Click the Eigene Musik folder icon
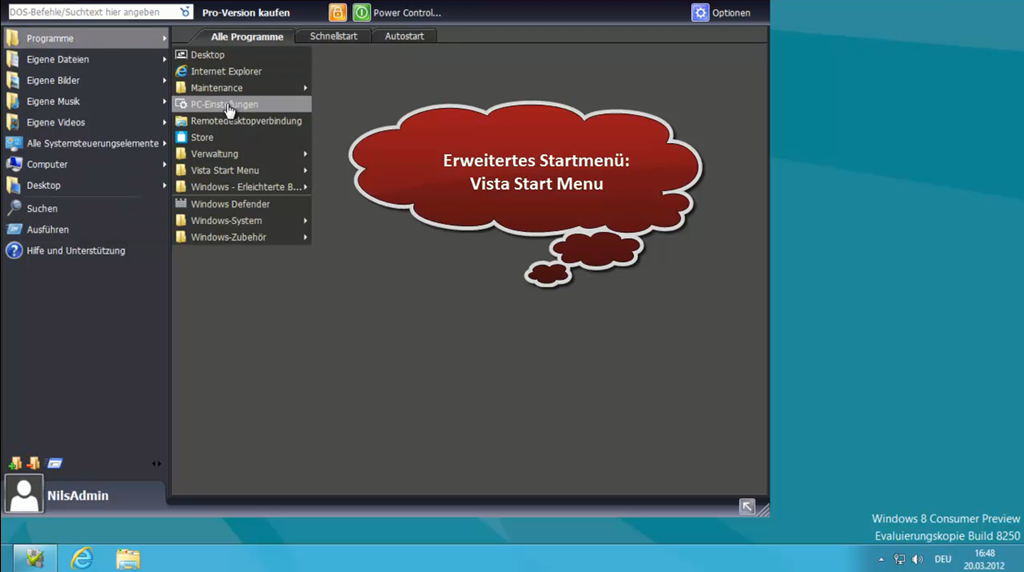The image size is (1024, 572). 13,101
